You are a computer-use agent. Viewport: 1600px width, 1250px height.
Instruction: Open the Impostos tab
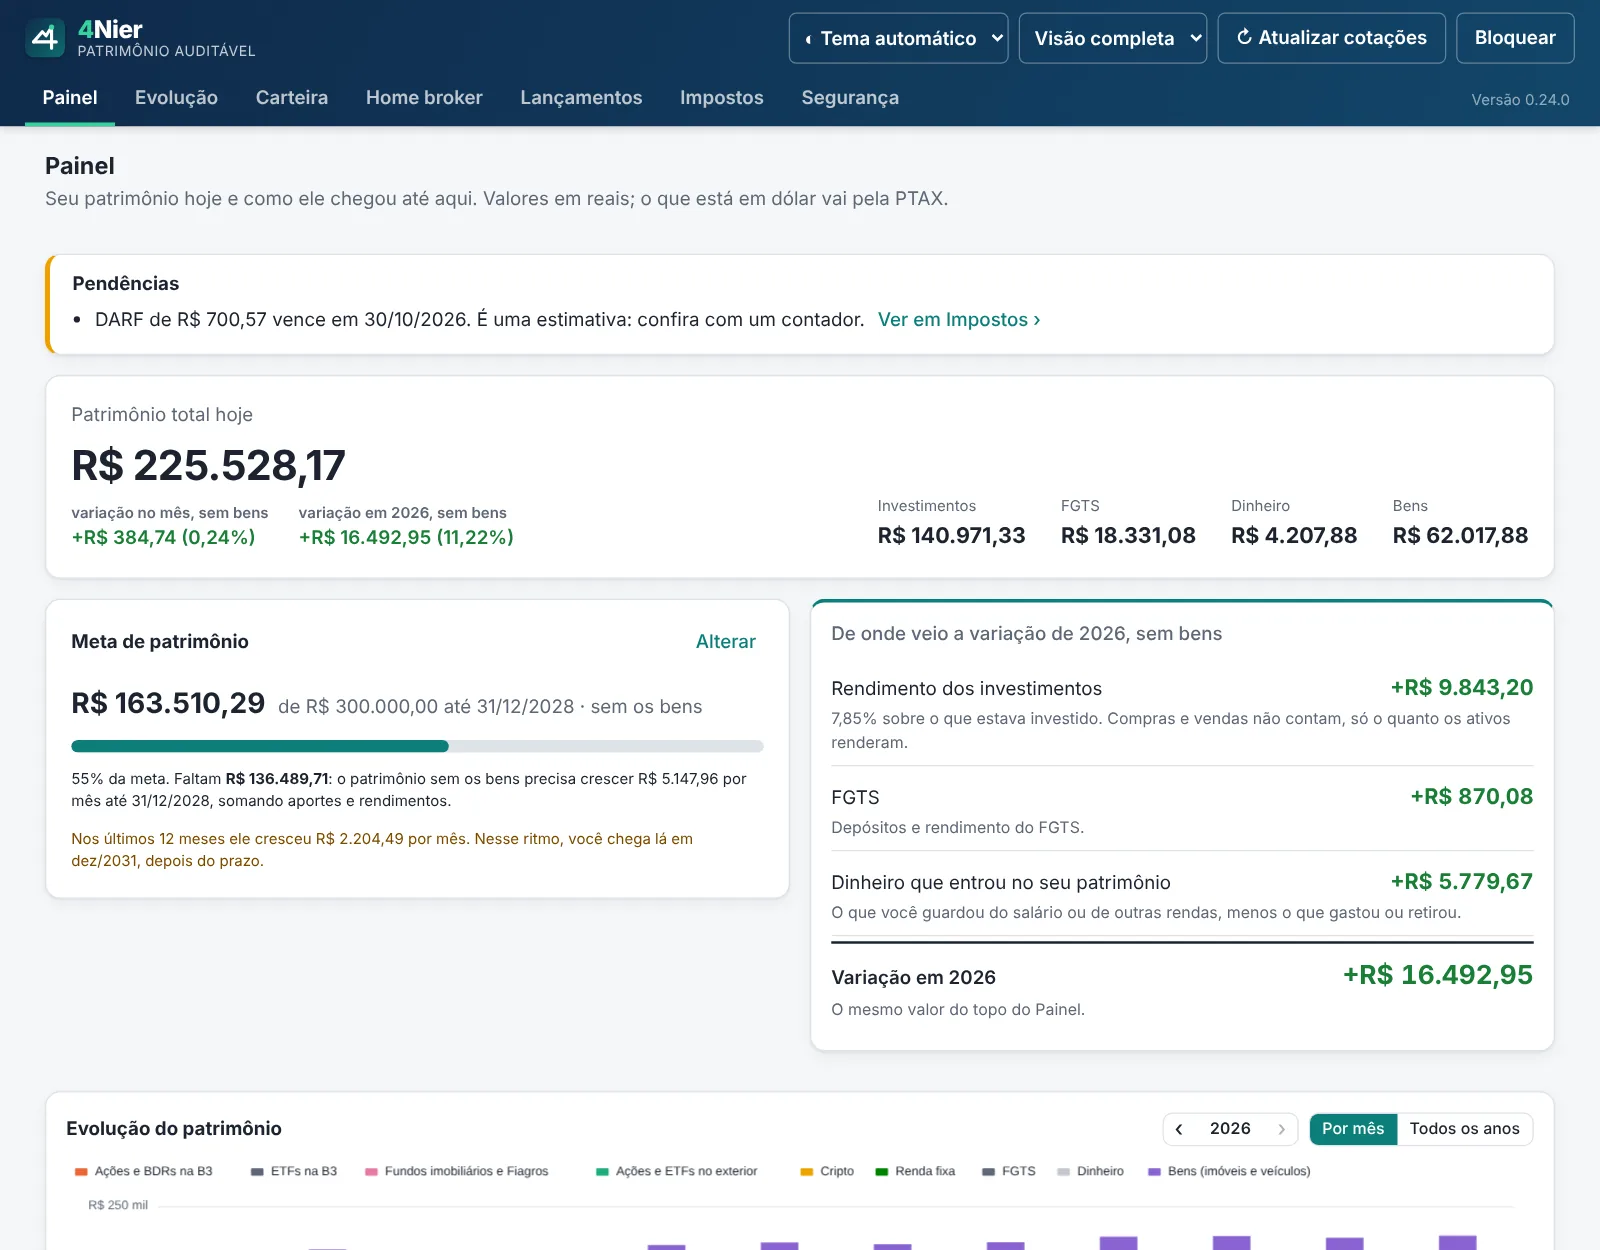(722, 98)
